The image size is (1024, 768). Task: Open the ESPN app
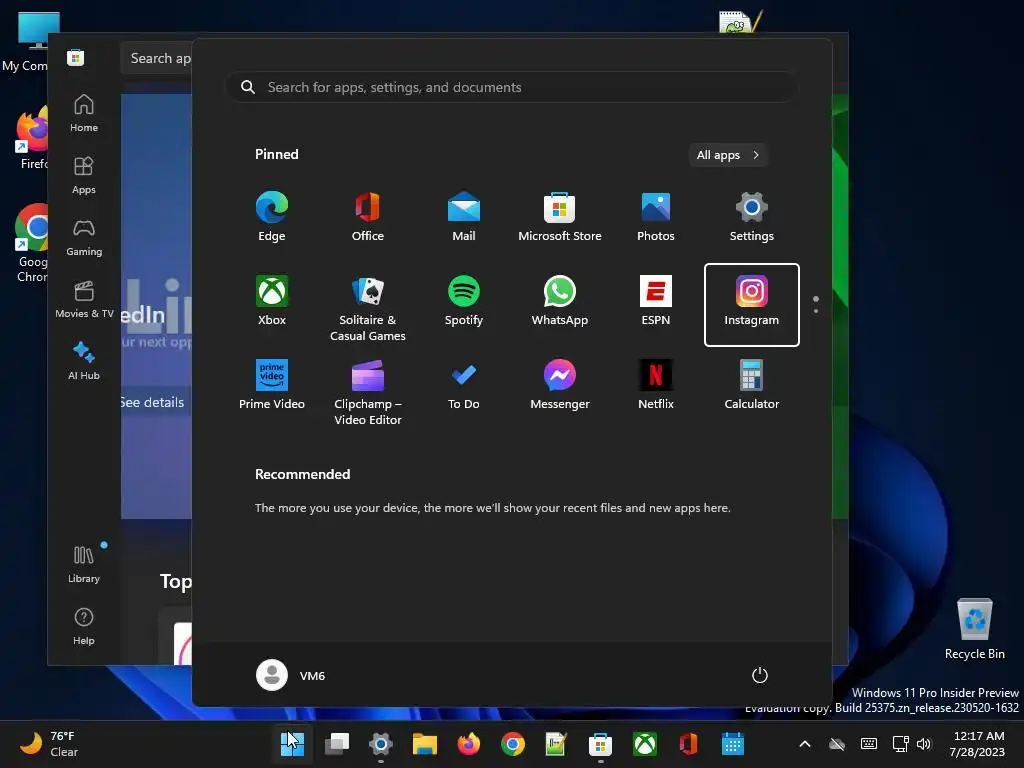656,301
